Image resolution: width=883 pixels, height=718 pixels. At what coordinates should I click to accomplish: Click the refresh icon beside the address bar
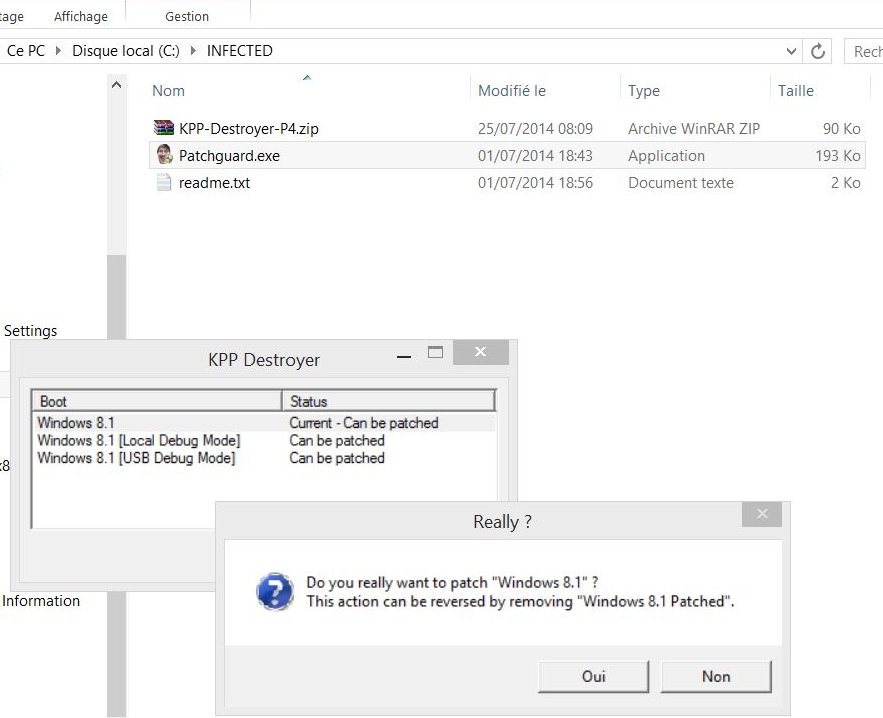click(818, 51)
